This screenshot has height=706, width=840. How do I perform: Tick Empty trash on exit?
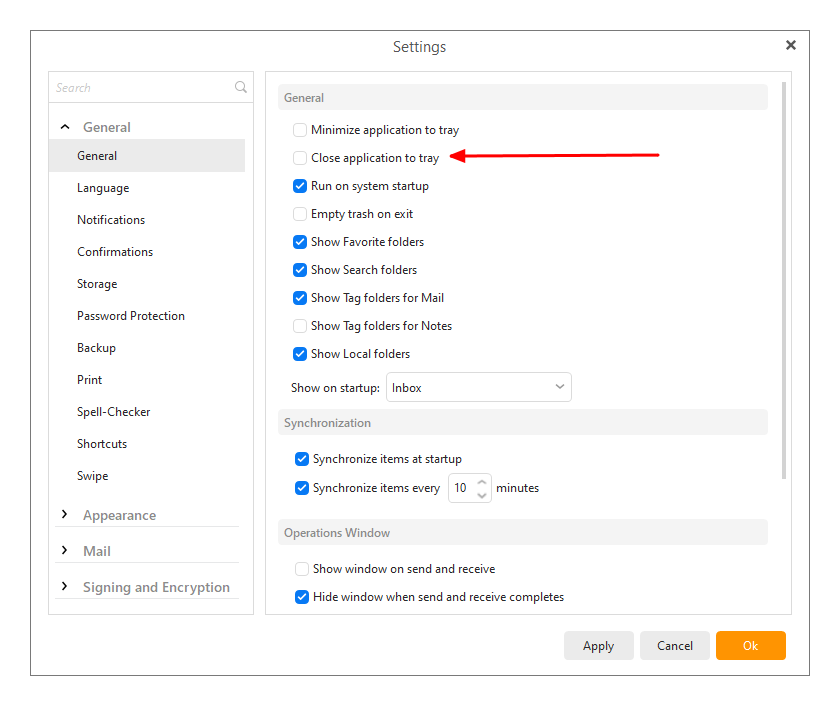pos(300,214)
